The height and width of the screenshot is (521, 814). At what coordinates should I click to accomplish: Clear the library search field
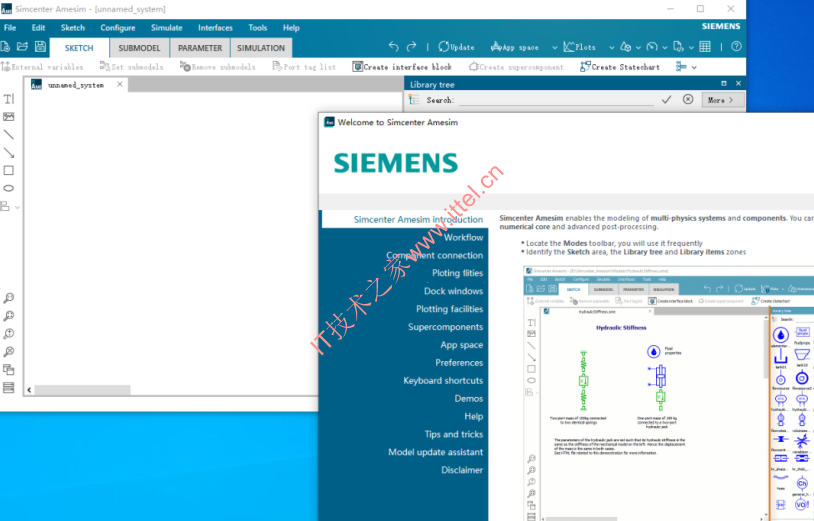click(x=688, y=99)
